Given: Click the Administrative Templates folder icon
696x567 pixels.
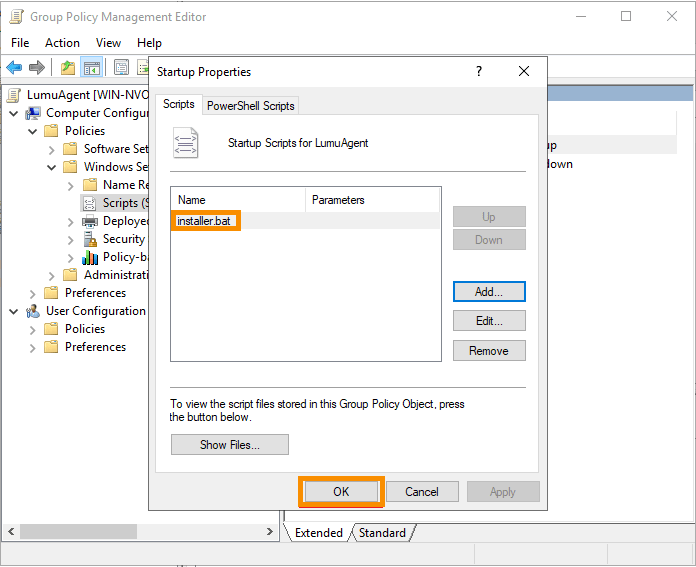Looking at the screenshot, I should (x=70, y=275).
